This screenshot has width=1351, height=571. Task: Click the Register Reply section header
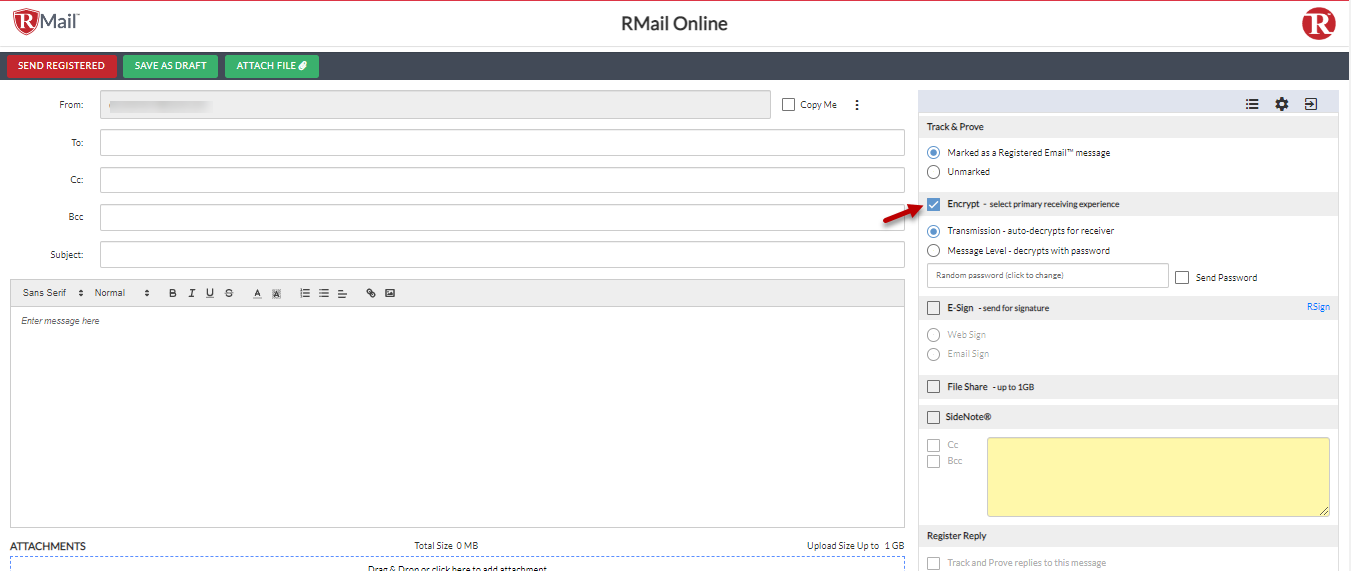tap(1128, 536)
